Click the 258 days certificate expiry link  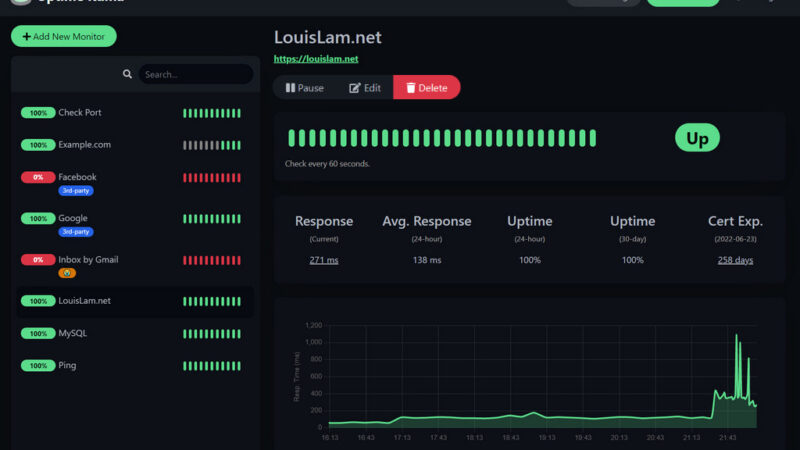pyautogui.click(x=735, y=260)
